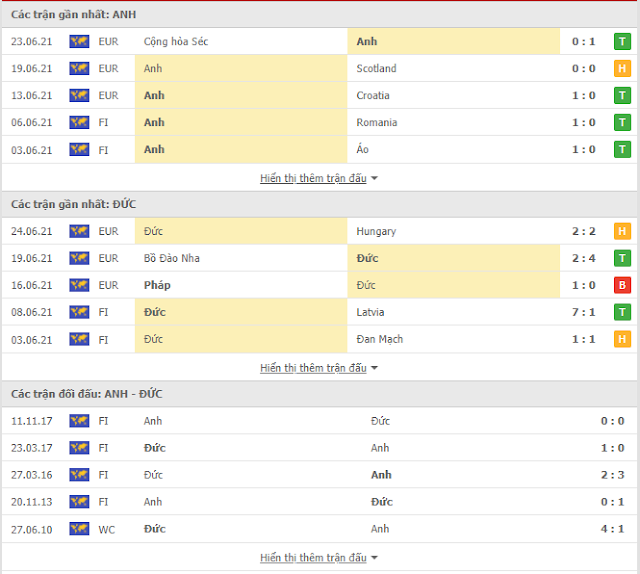Expand more matches under ĐỨC recent matches
Image resolution: width=640 pixels, height=574 pixels.
[x=319, y=368]
